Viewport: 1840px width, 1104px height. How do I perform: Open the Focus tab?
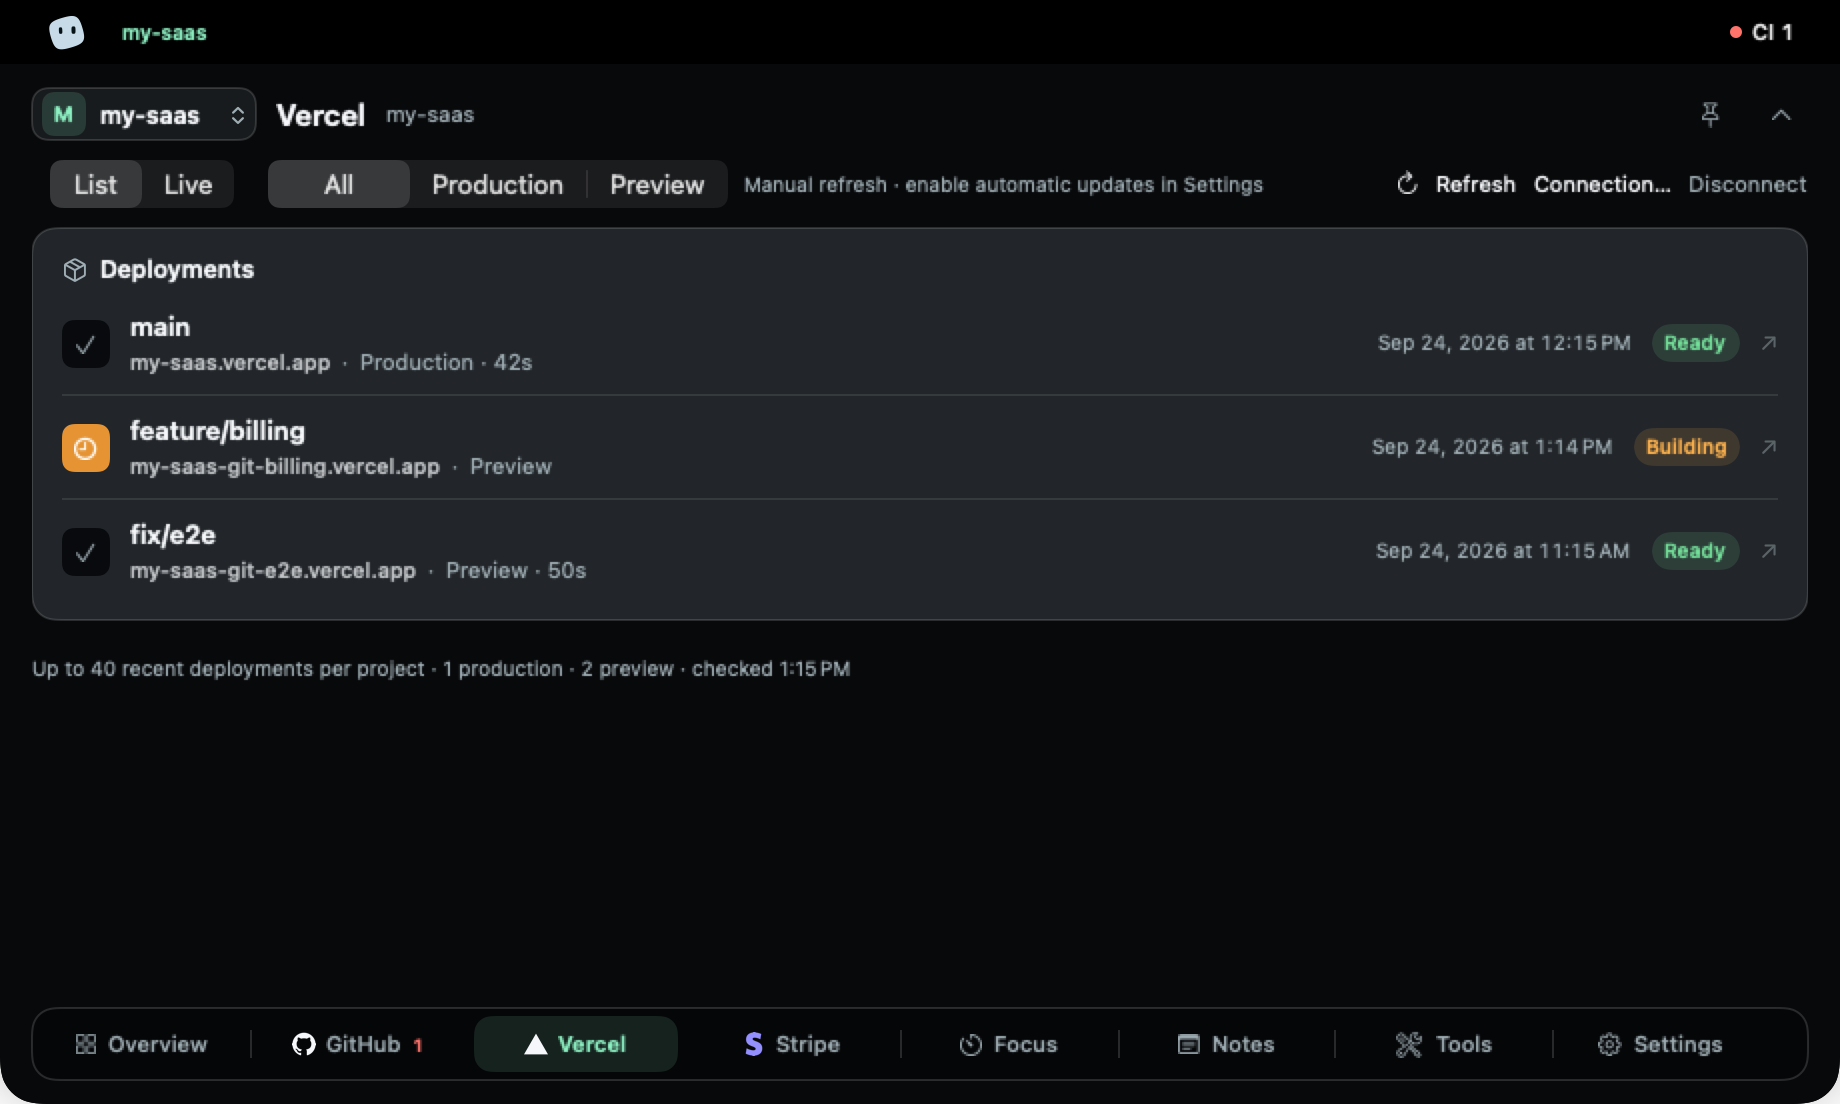[x=1008, y=1044]
